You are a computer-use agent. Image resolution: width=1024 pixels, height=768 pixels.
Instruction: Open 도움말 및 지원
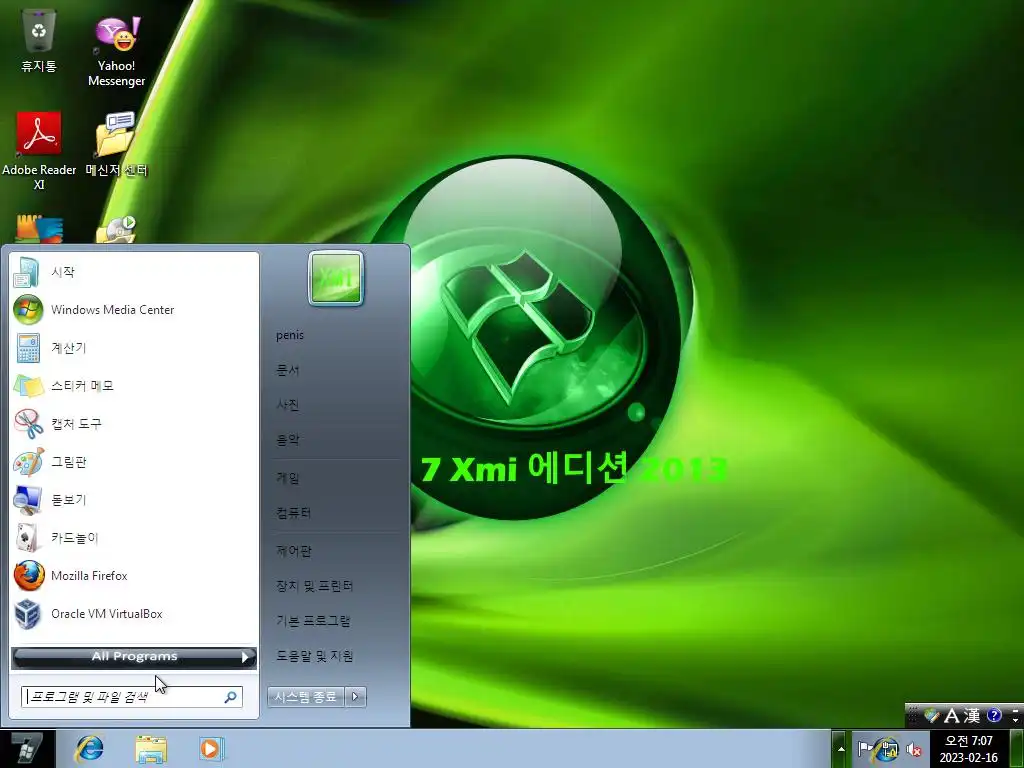tap(314, 656)
